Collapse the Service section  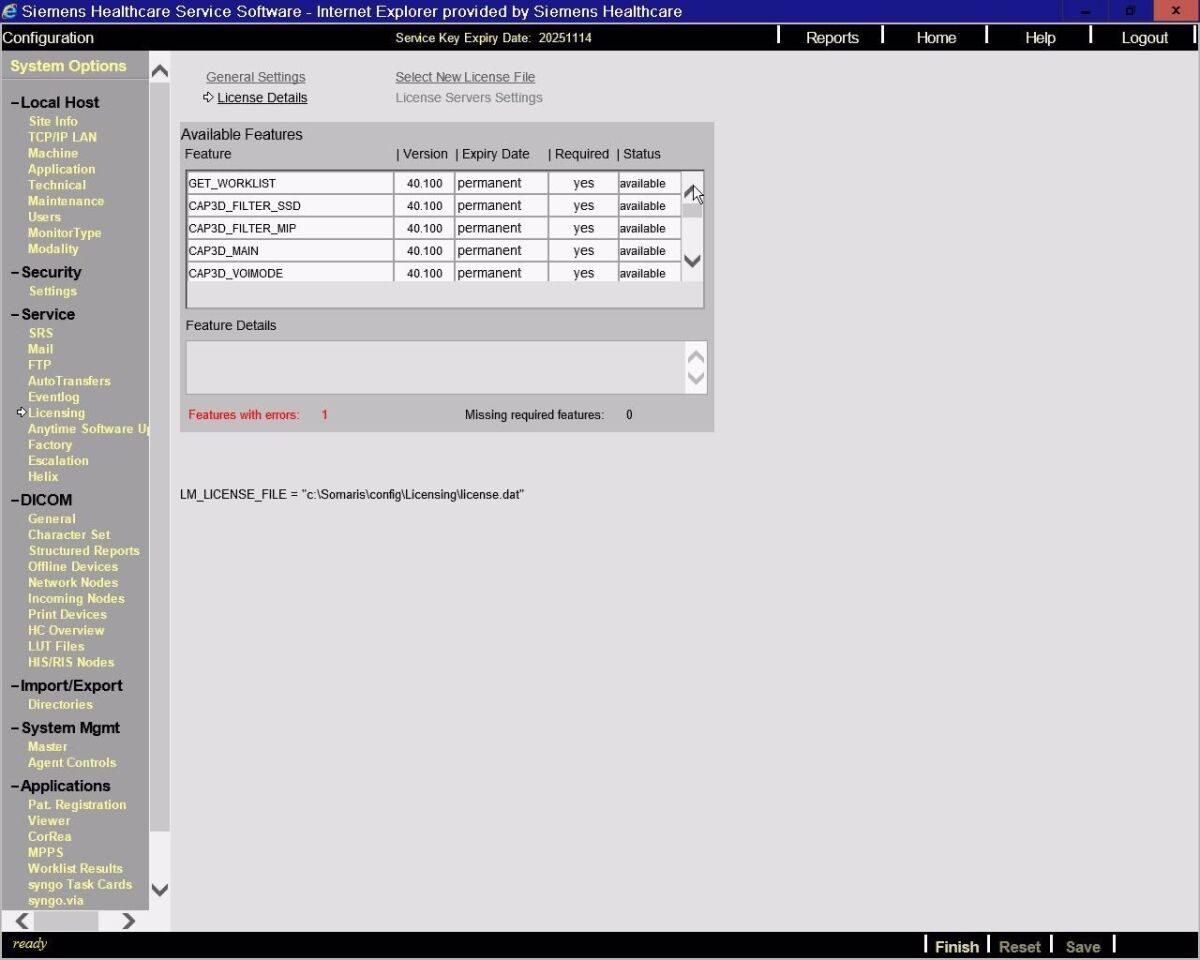[15, 314]
